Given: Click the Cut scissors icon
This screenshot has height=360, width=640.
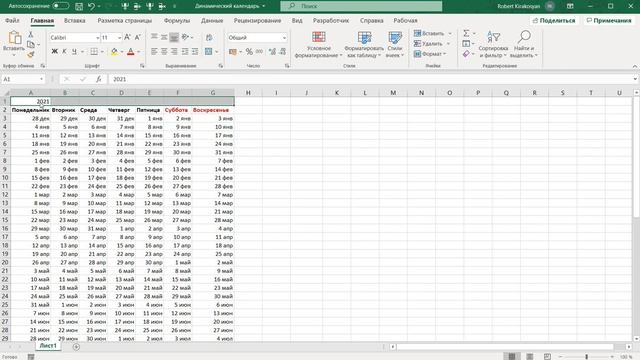Looking at the screenshot, I should (x=31, y=35).
